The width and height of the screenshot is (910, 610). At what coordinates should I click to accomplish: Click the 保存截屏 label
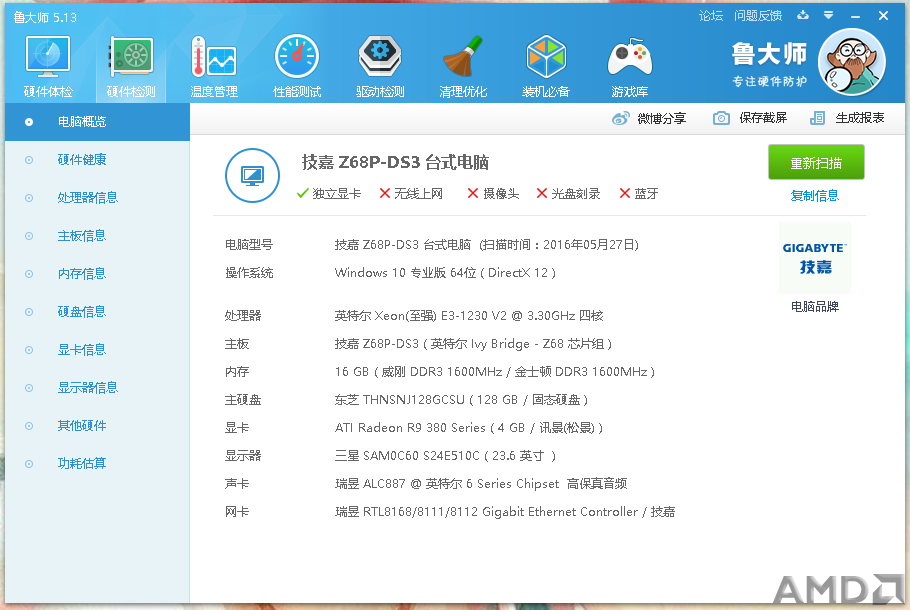(763, 118)
